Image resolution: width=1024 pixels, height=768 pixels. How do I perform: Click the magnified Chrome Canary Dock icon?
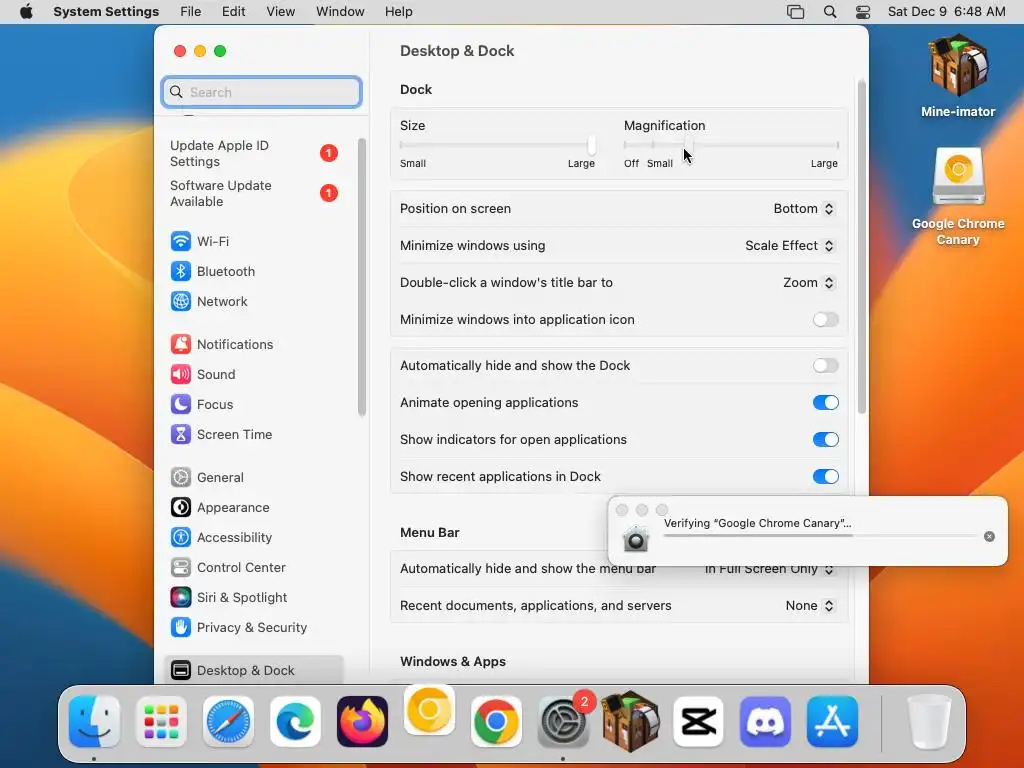429,711
